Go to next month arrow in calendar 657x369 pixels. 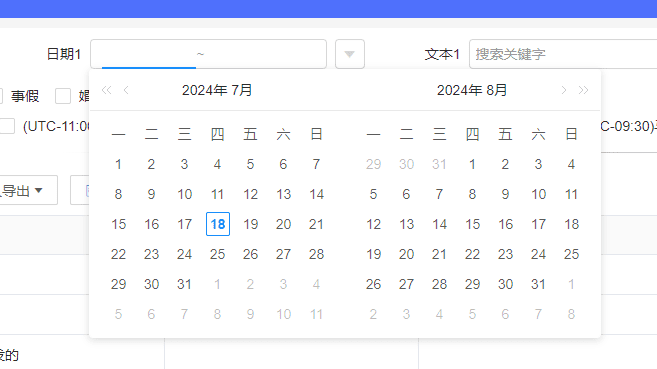tap(564, 90)
